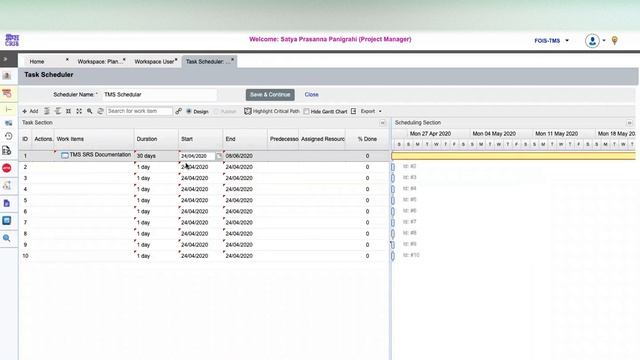Check the Hide Gantt Chart checkbox
The image size is (640, 360).
pos(306,111)
